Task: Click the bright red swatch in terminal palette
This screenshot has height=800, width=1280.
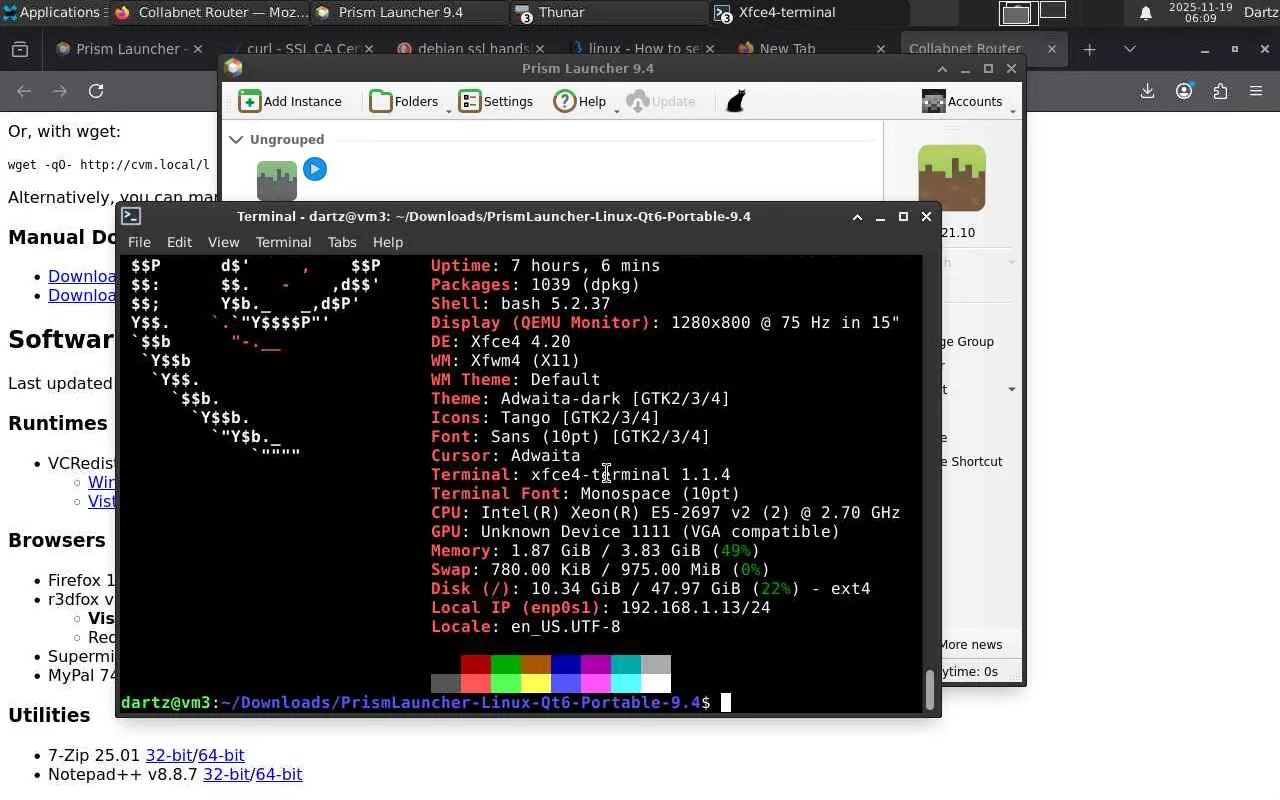Action: (x=476, y=683)
